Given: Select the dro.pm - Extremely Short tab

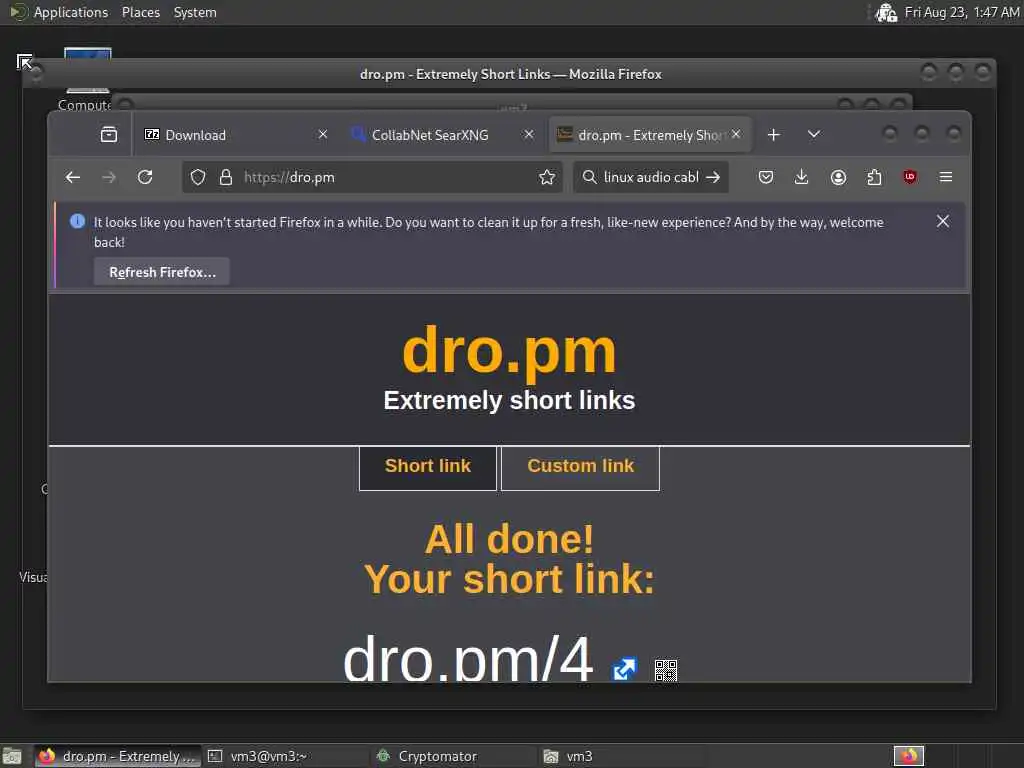Looking at the screenshot, I should [x=650, y=135].
